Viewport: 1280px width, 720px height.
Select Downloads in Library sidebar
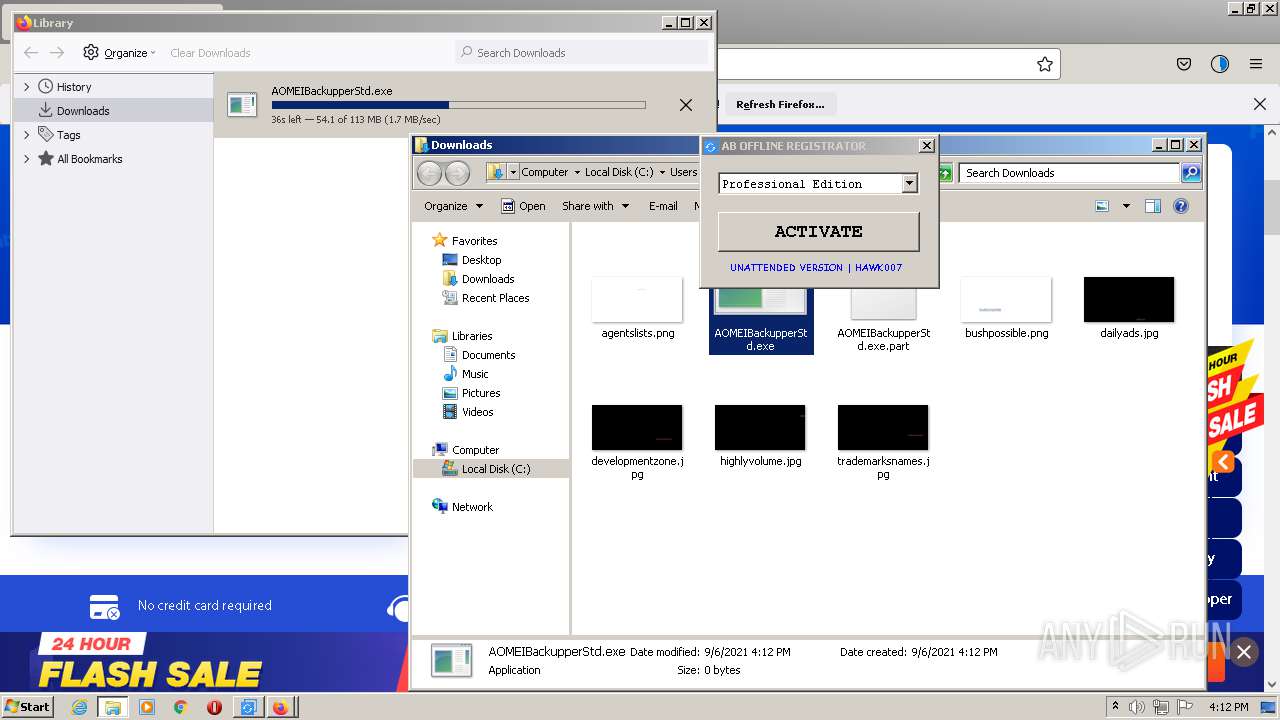[x=83, y=111]
